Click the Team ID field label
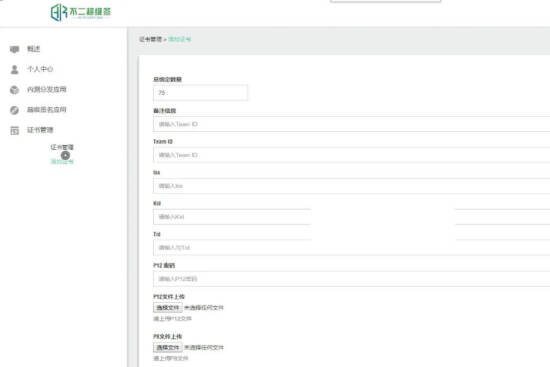 tap(163, 141)
